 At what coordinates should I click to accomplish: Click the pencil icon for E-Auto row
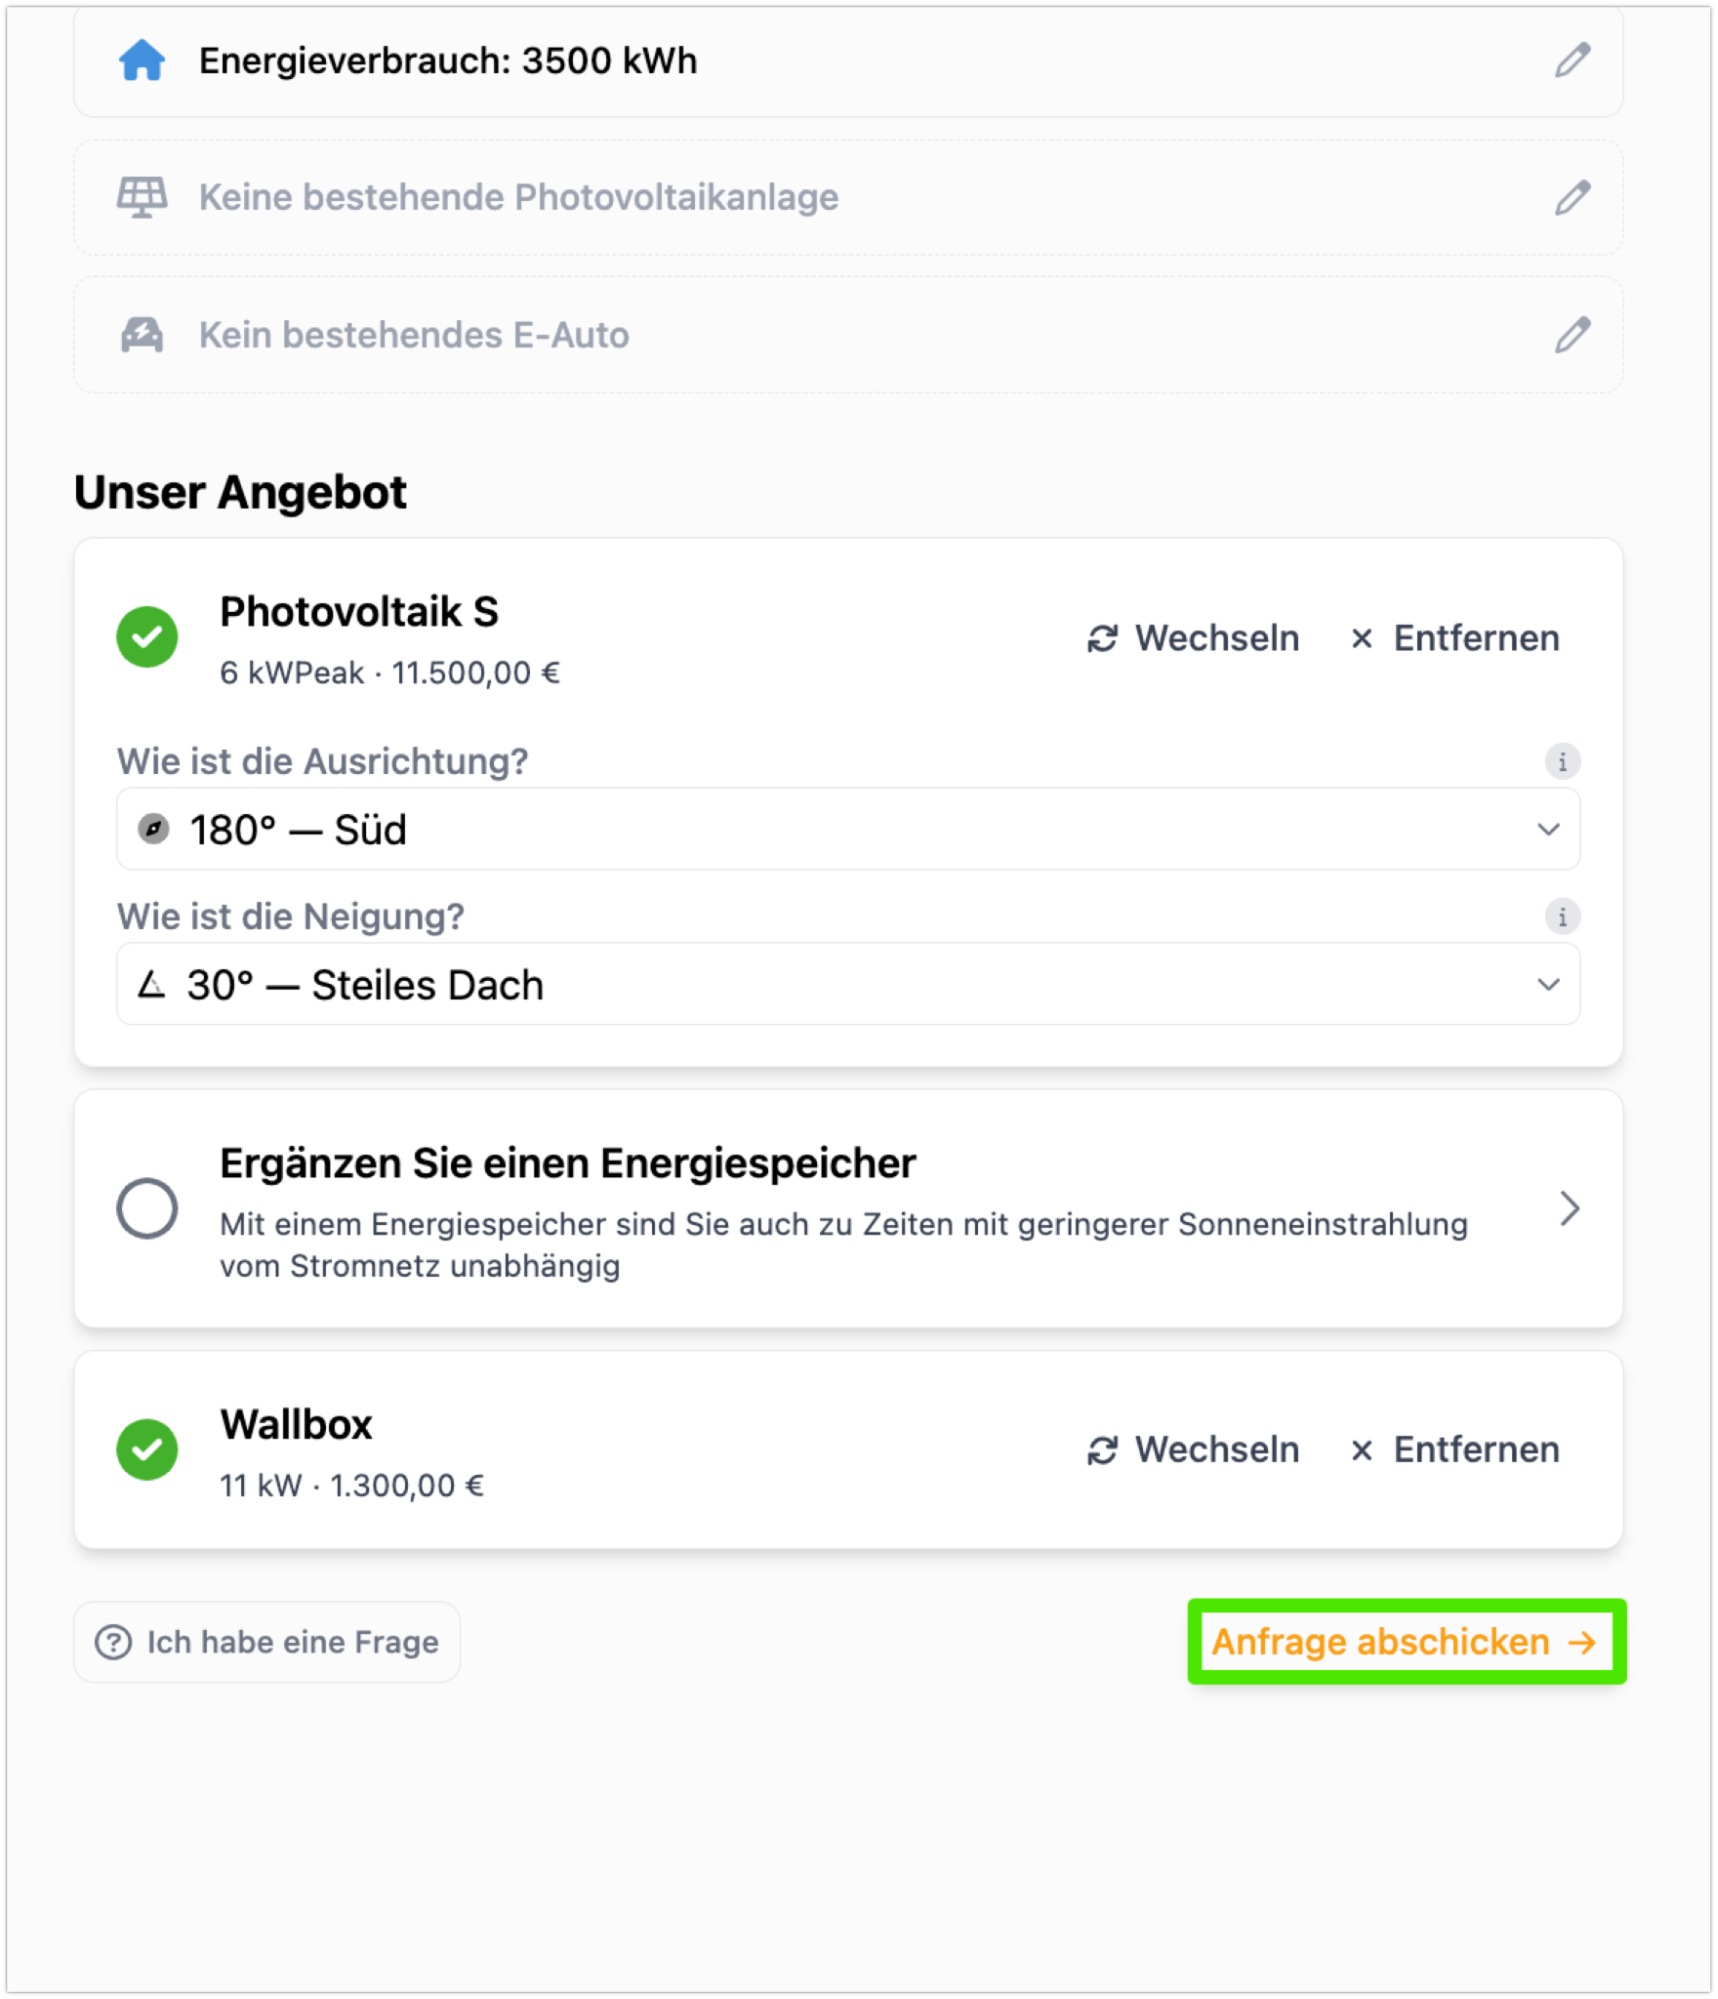pyautogui.click(x=1572, y=335)
